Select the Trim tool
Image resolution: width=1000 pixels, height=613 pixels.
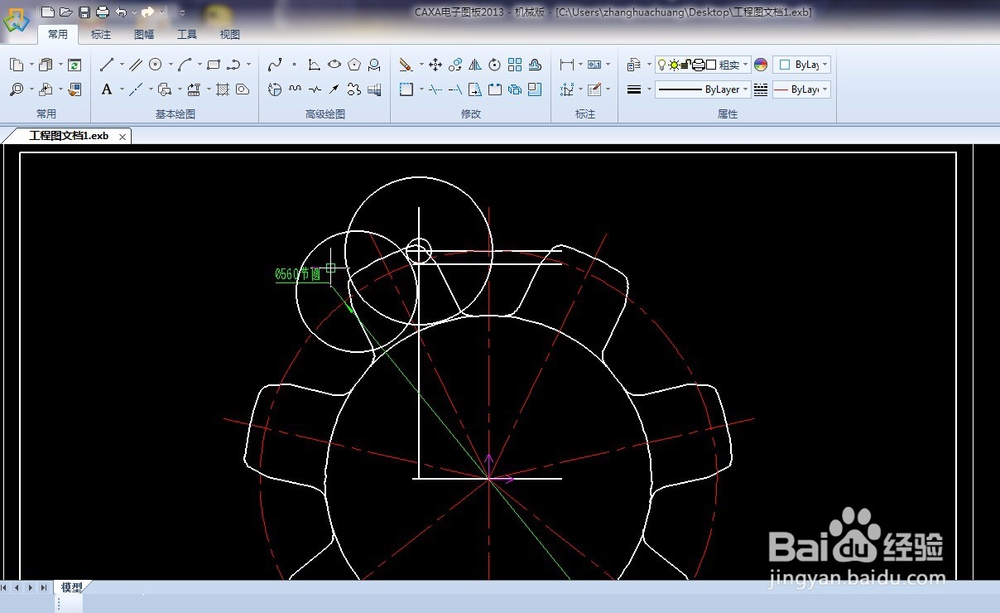(x=435, y=89)
